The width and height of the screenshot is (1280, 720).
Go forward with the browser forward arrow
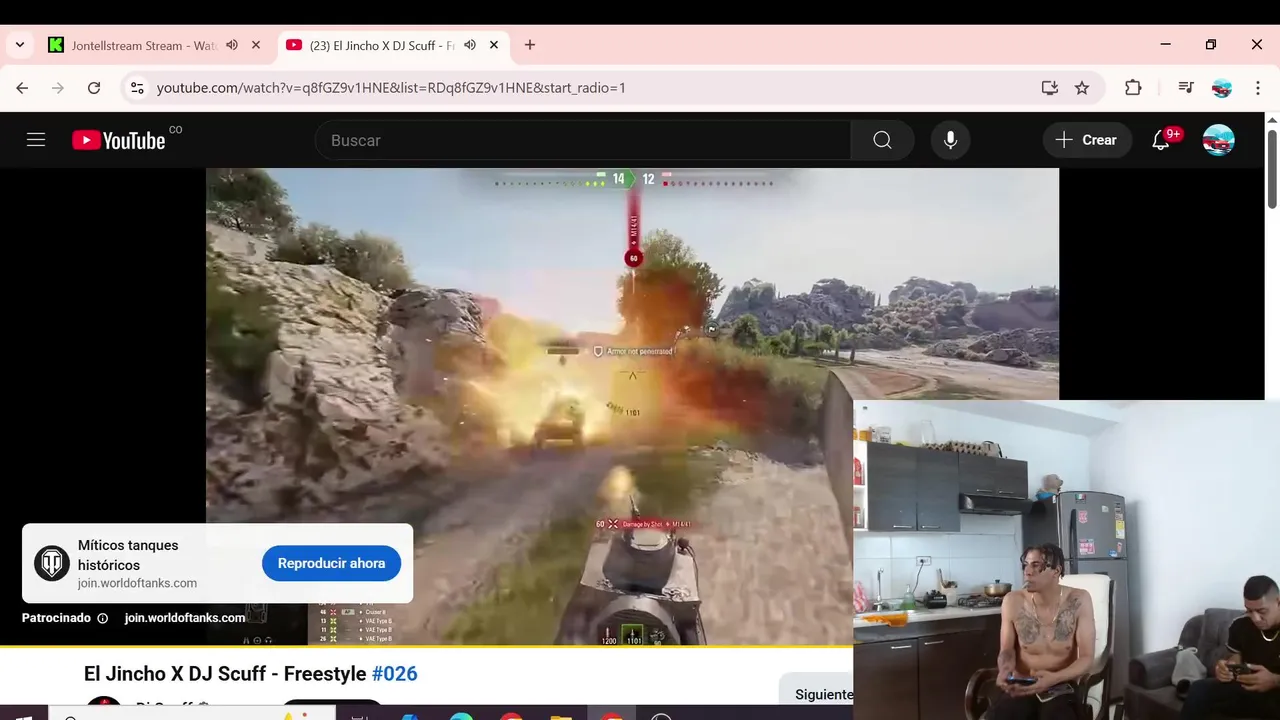click(58, 88)
